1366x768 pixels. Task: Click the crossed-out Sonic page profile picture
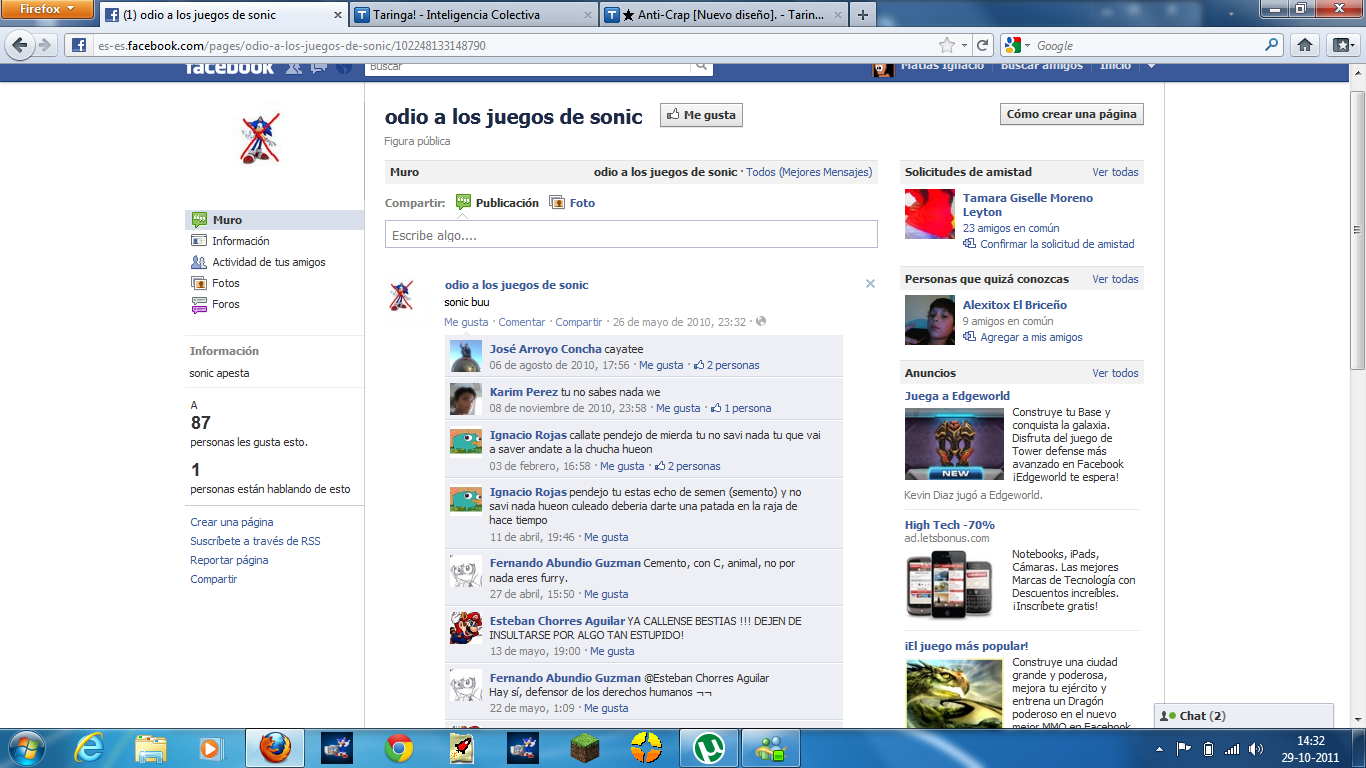pyautogui.click(x=260, y=138)
